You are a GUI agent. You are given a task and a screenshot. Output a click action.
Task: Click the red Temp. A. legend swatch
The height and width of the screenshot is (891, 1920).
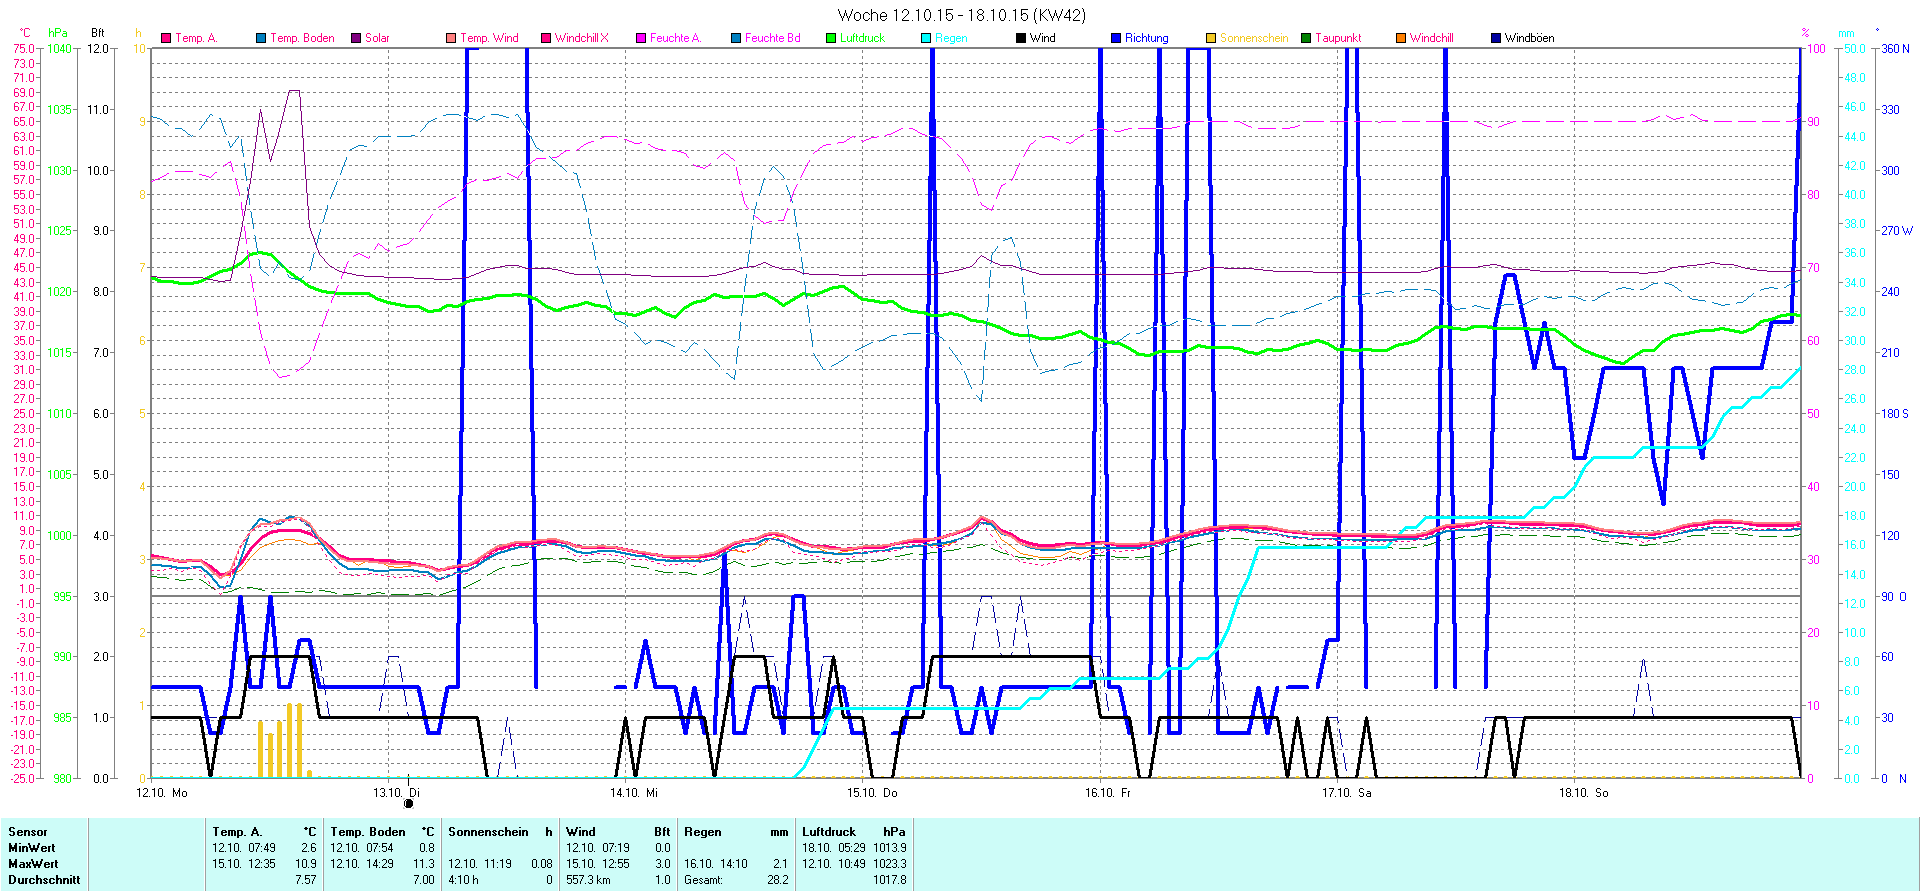coord(166,38)
